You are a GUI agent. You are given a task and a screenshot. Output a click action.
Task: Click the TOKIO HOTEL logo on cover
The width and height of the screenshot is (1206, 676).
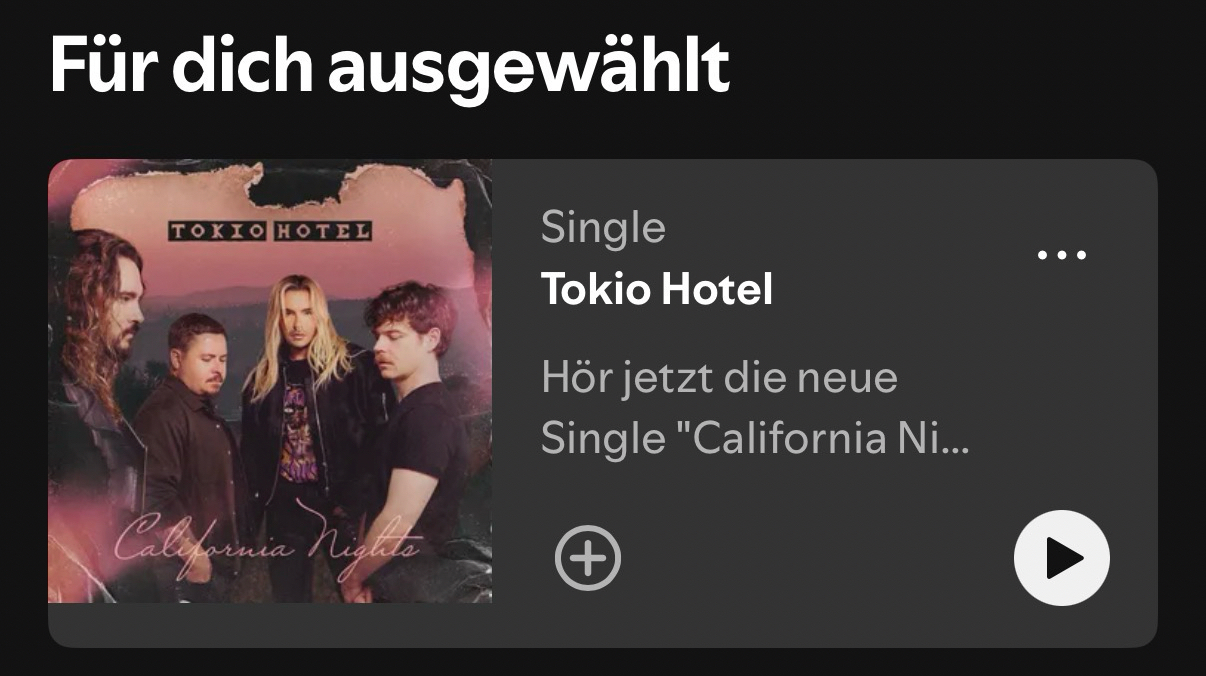pyautogui.click(x=270, y=232)
